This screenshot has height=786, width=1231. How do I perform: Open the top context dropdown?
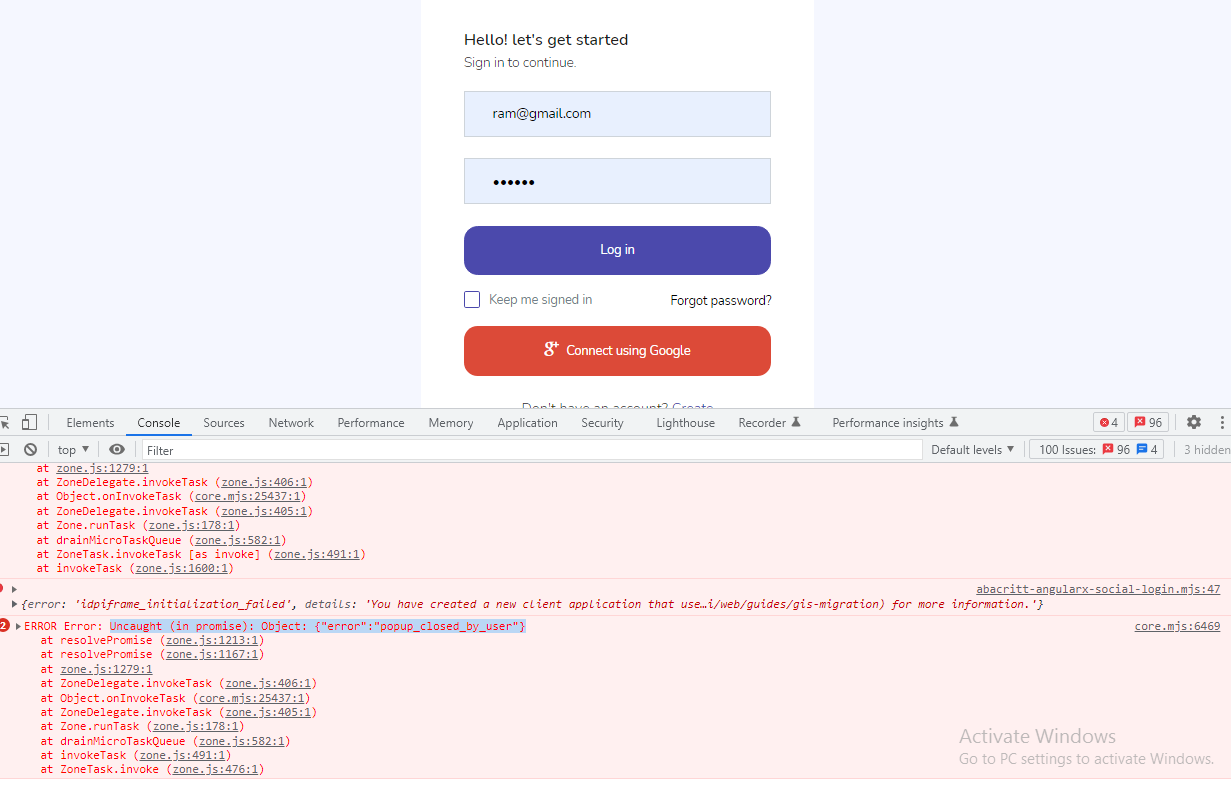(x=73, y=450)
